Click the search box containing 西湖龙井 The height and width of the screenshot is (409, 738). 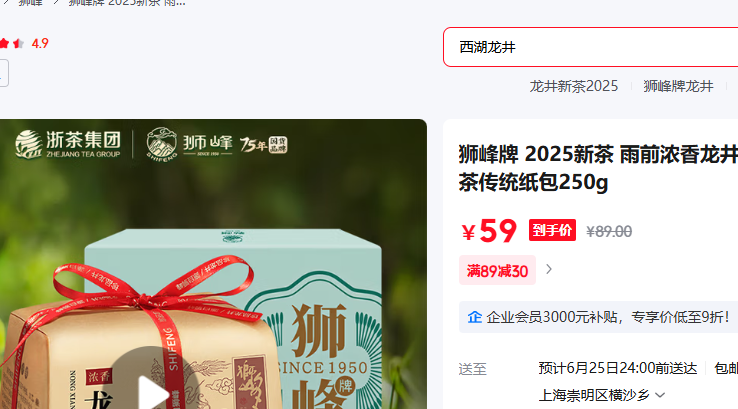click(x=591, y=47)
